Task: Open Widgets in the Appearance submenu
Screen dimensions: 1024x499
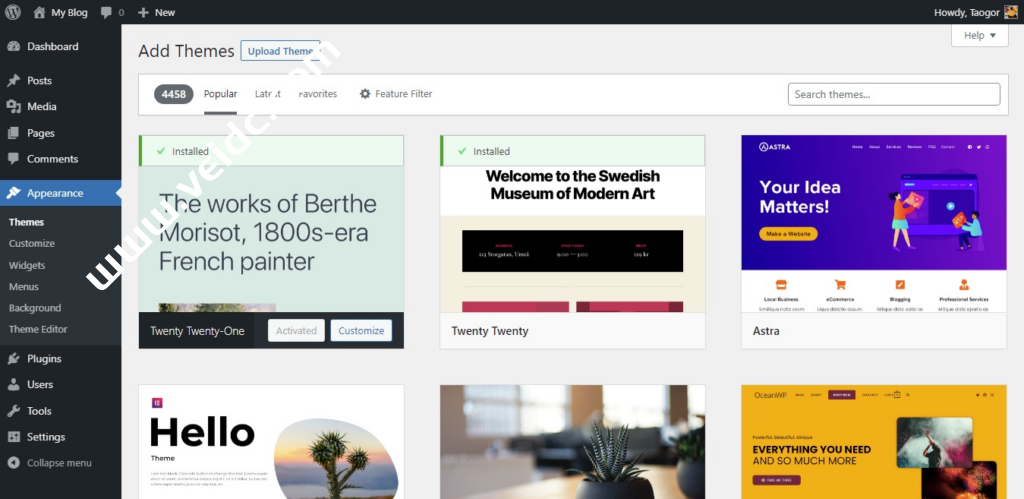Action: (x=27, y=265)
